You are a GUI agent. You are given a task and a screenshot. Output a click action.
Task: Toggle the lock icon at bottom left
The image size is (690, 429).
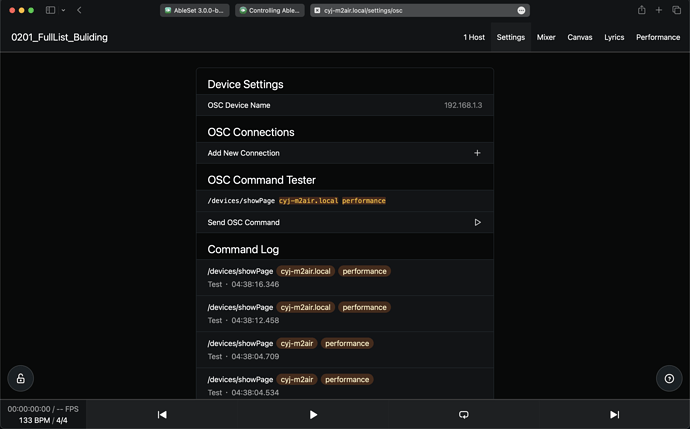click(x=20, y=378)
